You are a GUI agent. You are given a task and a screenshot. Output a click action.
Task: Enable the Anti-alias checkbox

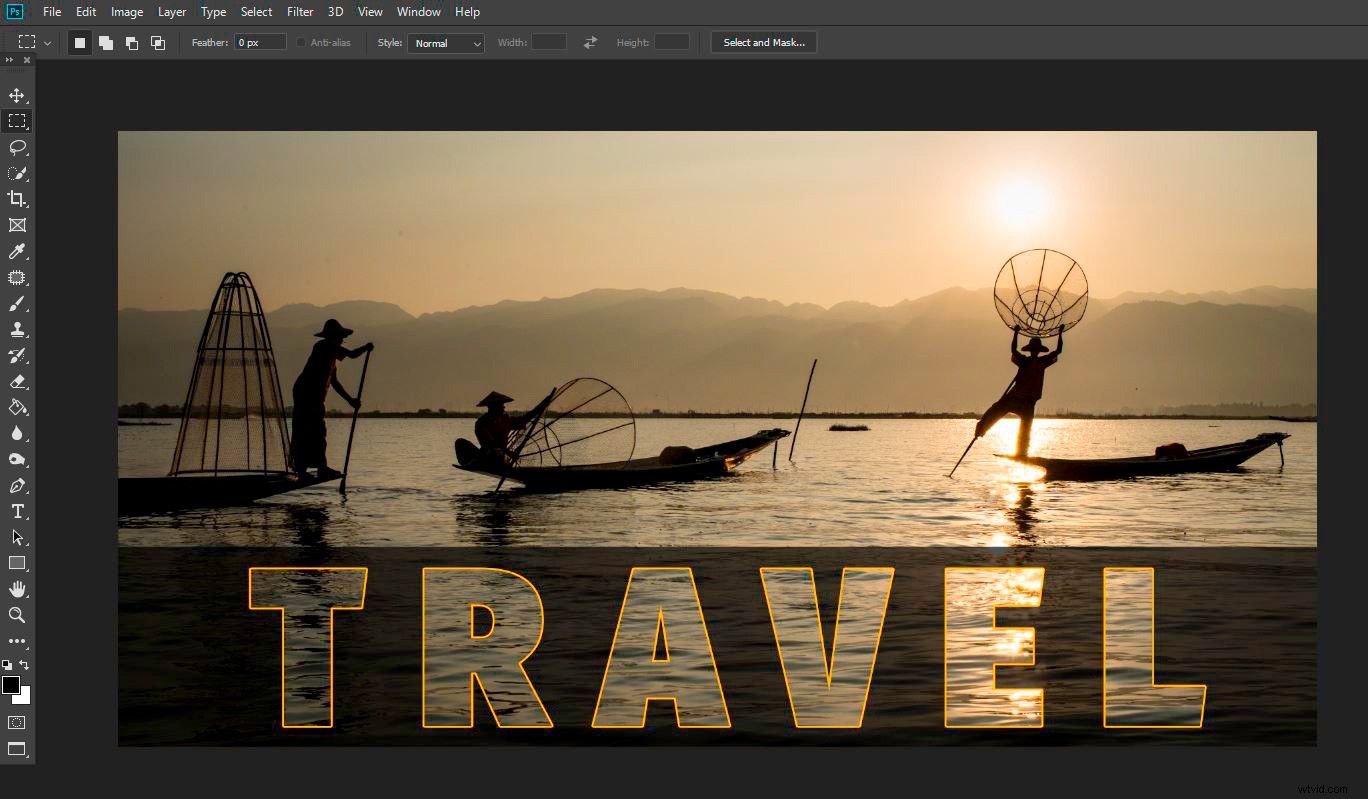(x=300, y=42)
